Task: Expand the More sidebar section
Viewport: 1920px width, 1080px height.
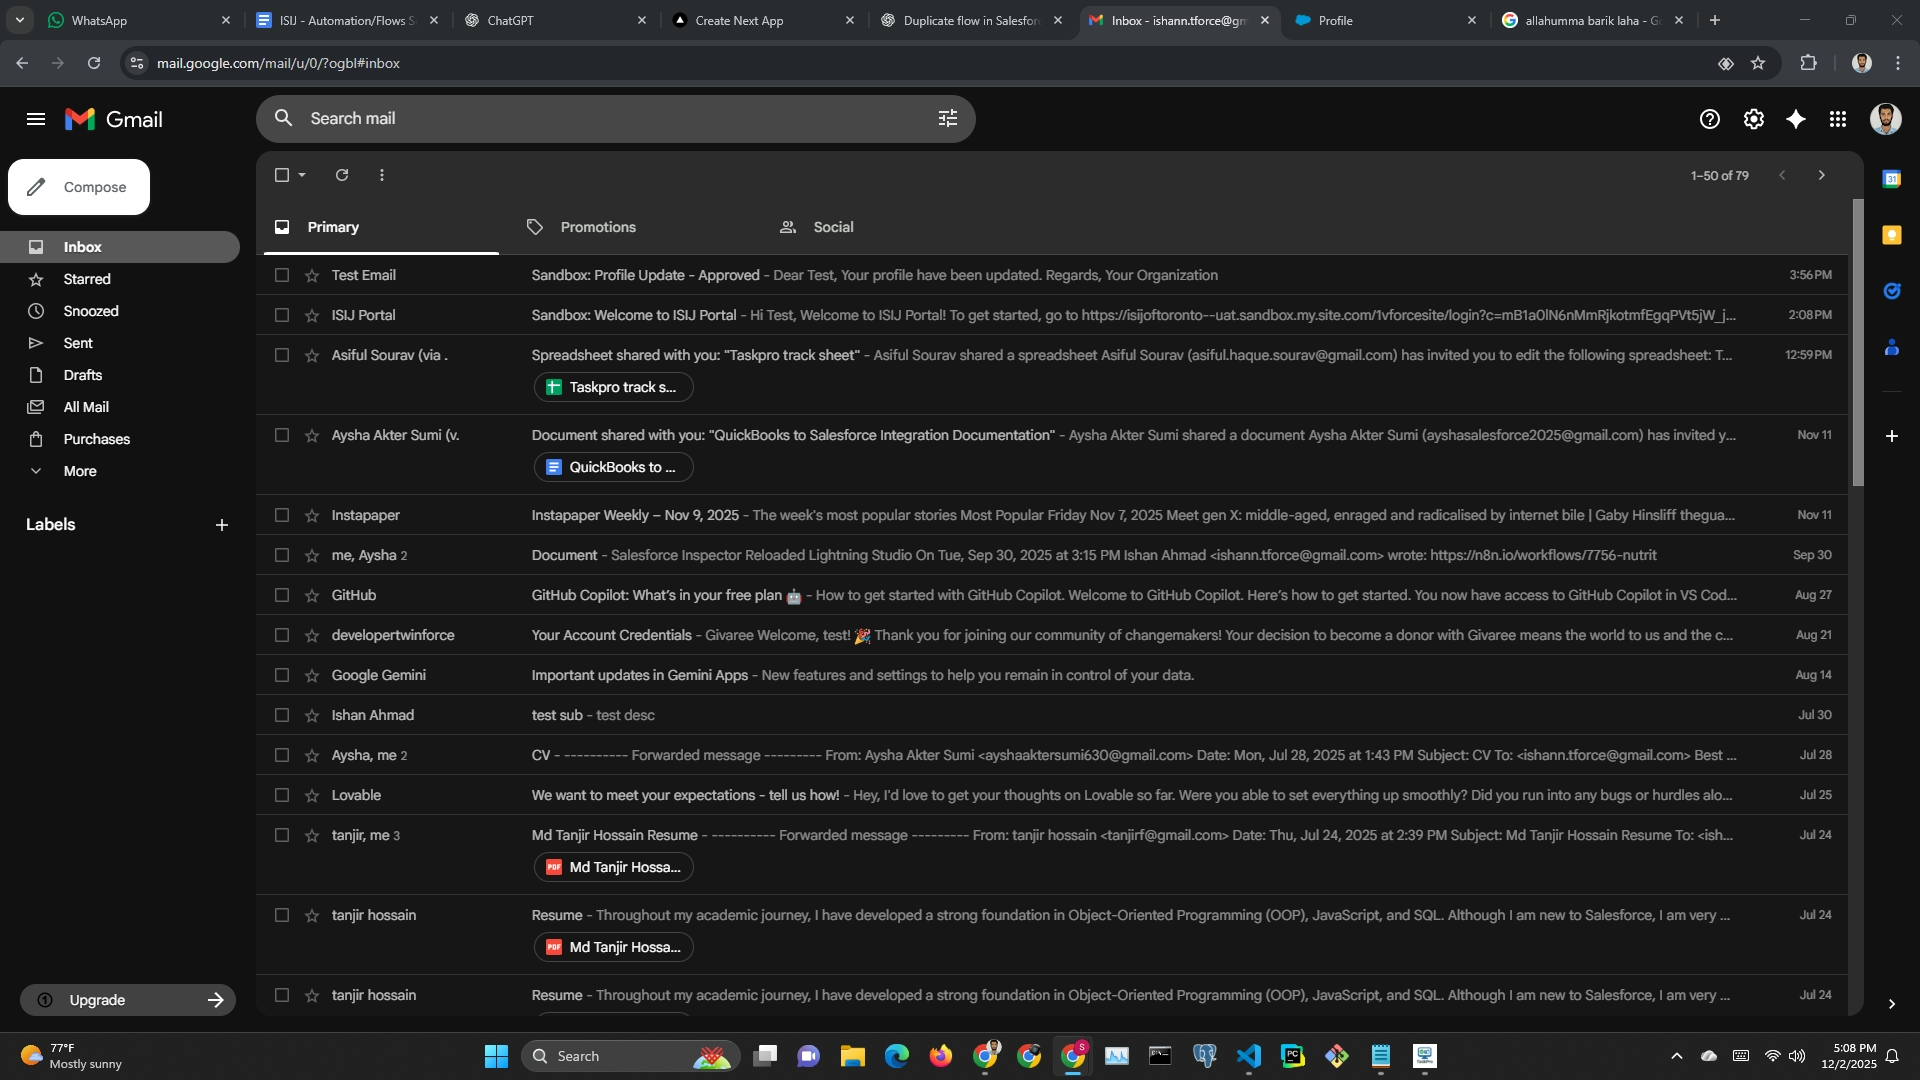Action: point(80,471)
